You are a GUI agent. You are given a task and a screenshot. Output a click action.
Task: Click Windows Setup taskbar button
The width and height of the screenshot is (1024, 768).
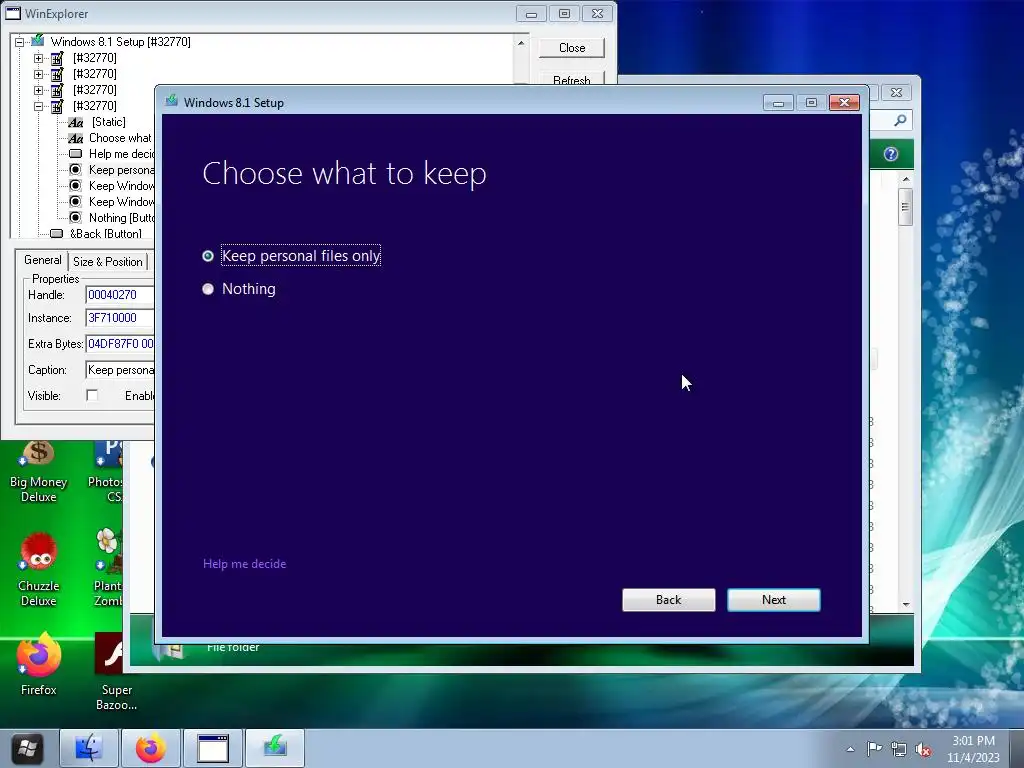point(275,748)
